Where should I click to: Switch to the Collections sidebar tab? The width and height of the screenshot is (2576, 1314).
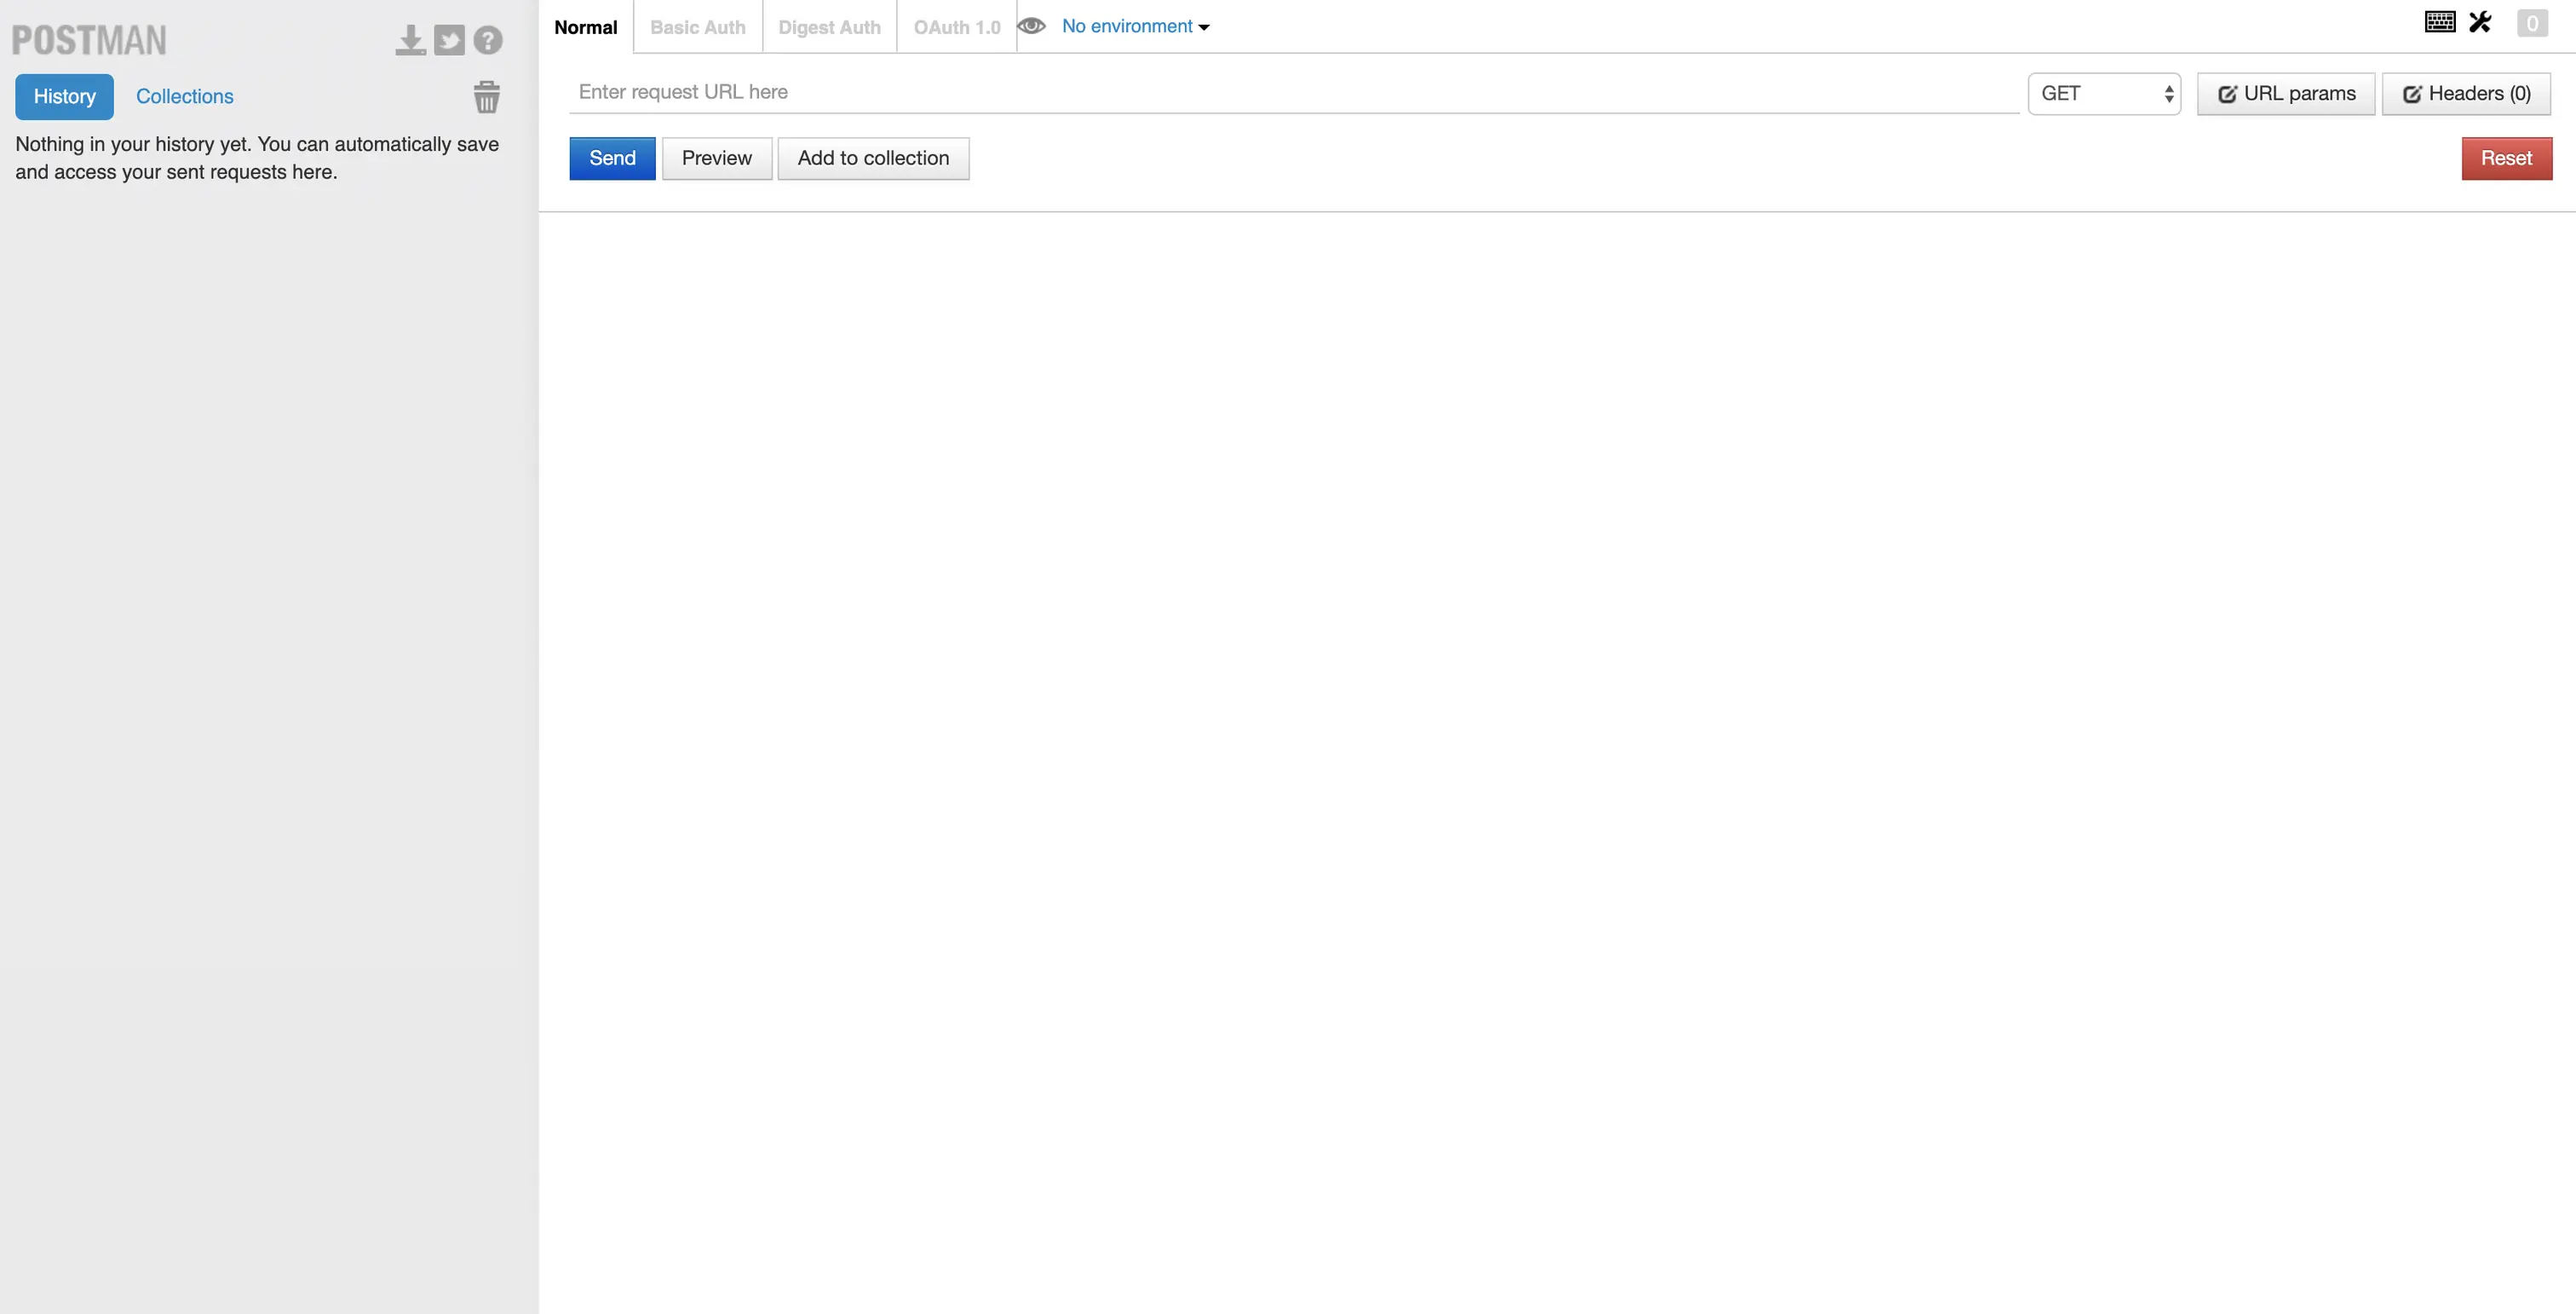[x=184, y=97]
